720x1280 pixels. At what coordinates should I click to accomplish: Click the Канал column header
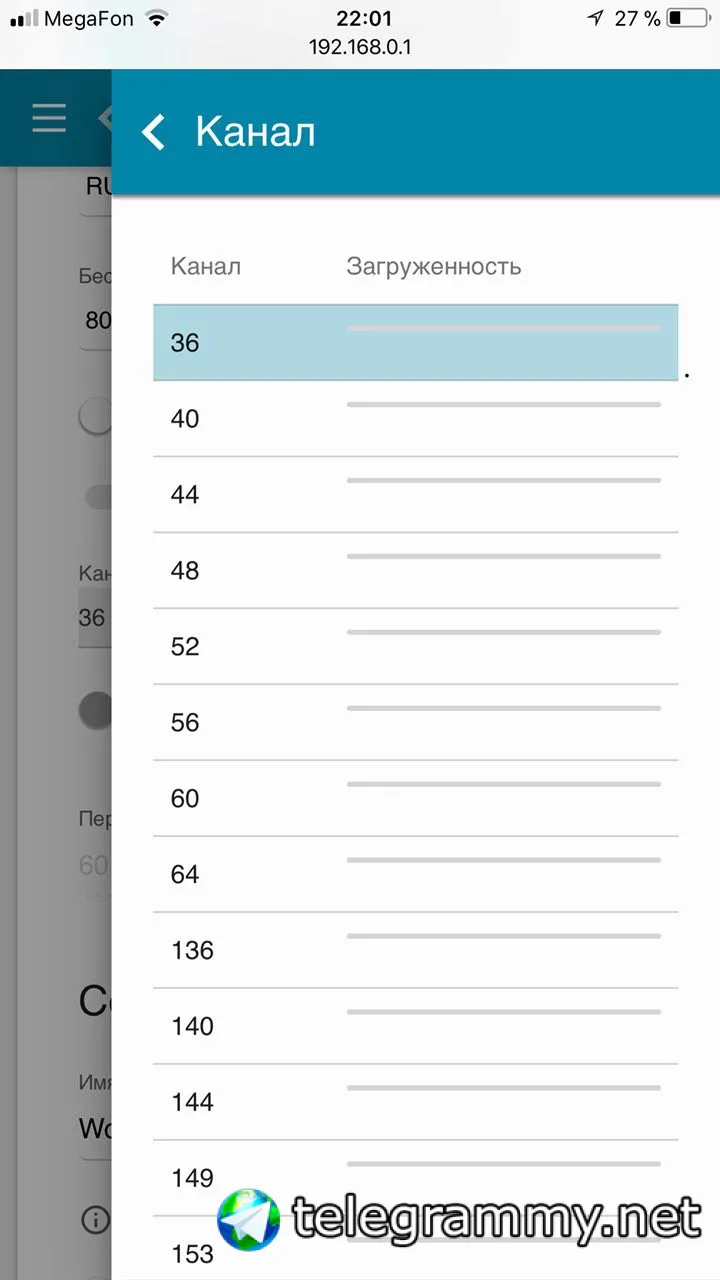pos(206,266)
